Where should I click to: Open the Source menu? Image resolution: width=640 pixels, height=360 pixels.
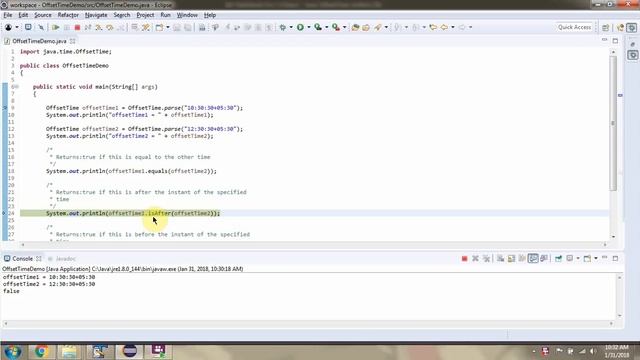pos(43,15)
